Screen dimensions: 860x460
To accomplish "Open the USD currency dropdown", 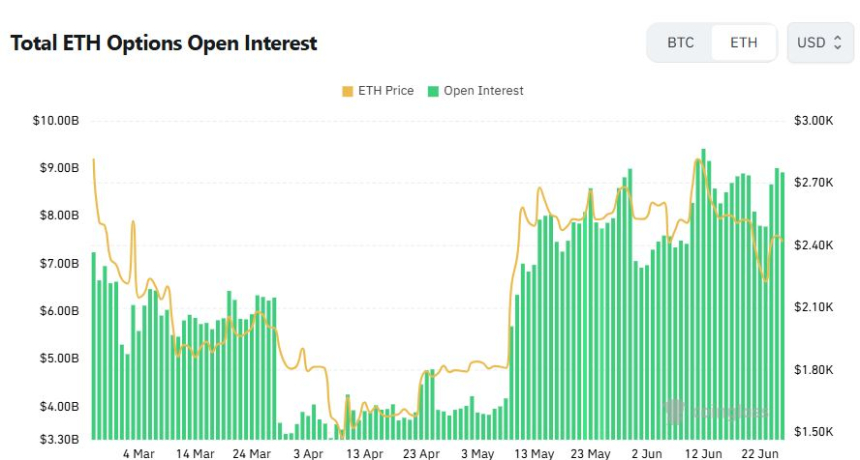I will [x=820, y=43].
